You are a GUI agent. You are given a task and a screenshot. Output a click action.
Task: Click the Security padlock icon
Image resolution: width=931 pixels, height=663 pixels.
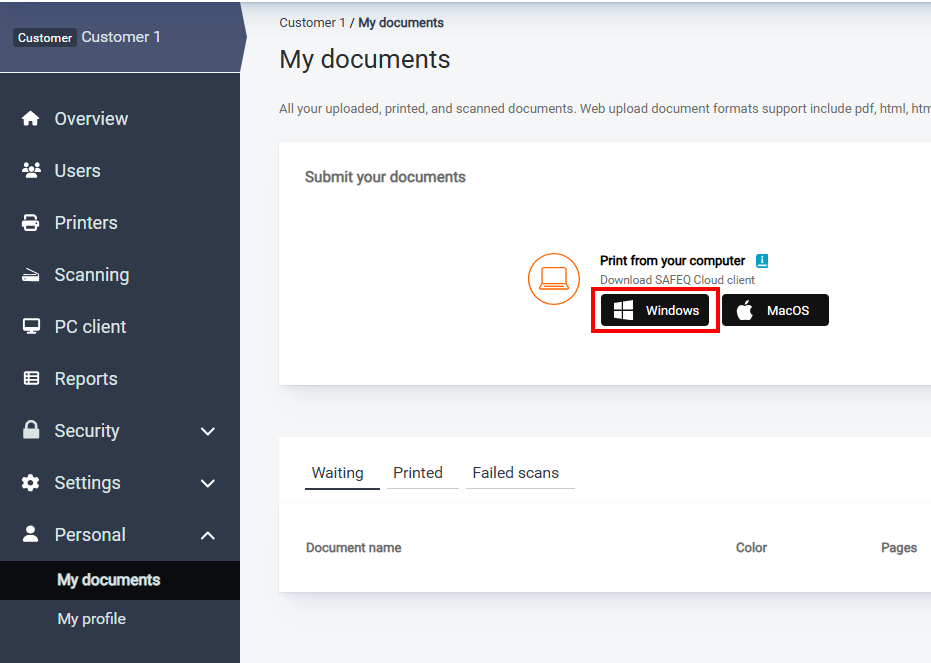31,430
